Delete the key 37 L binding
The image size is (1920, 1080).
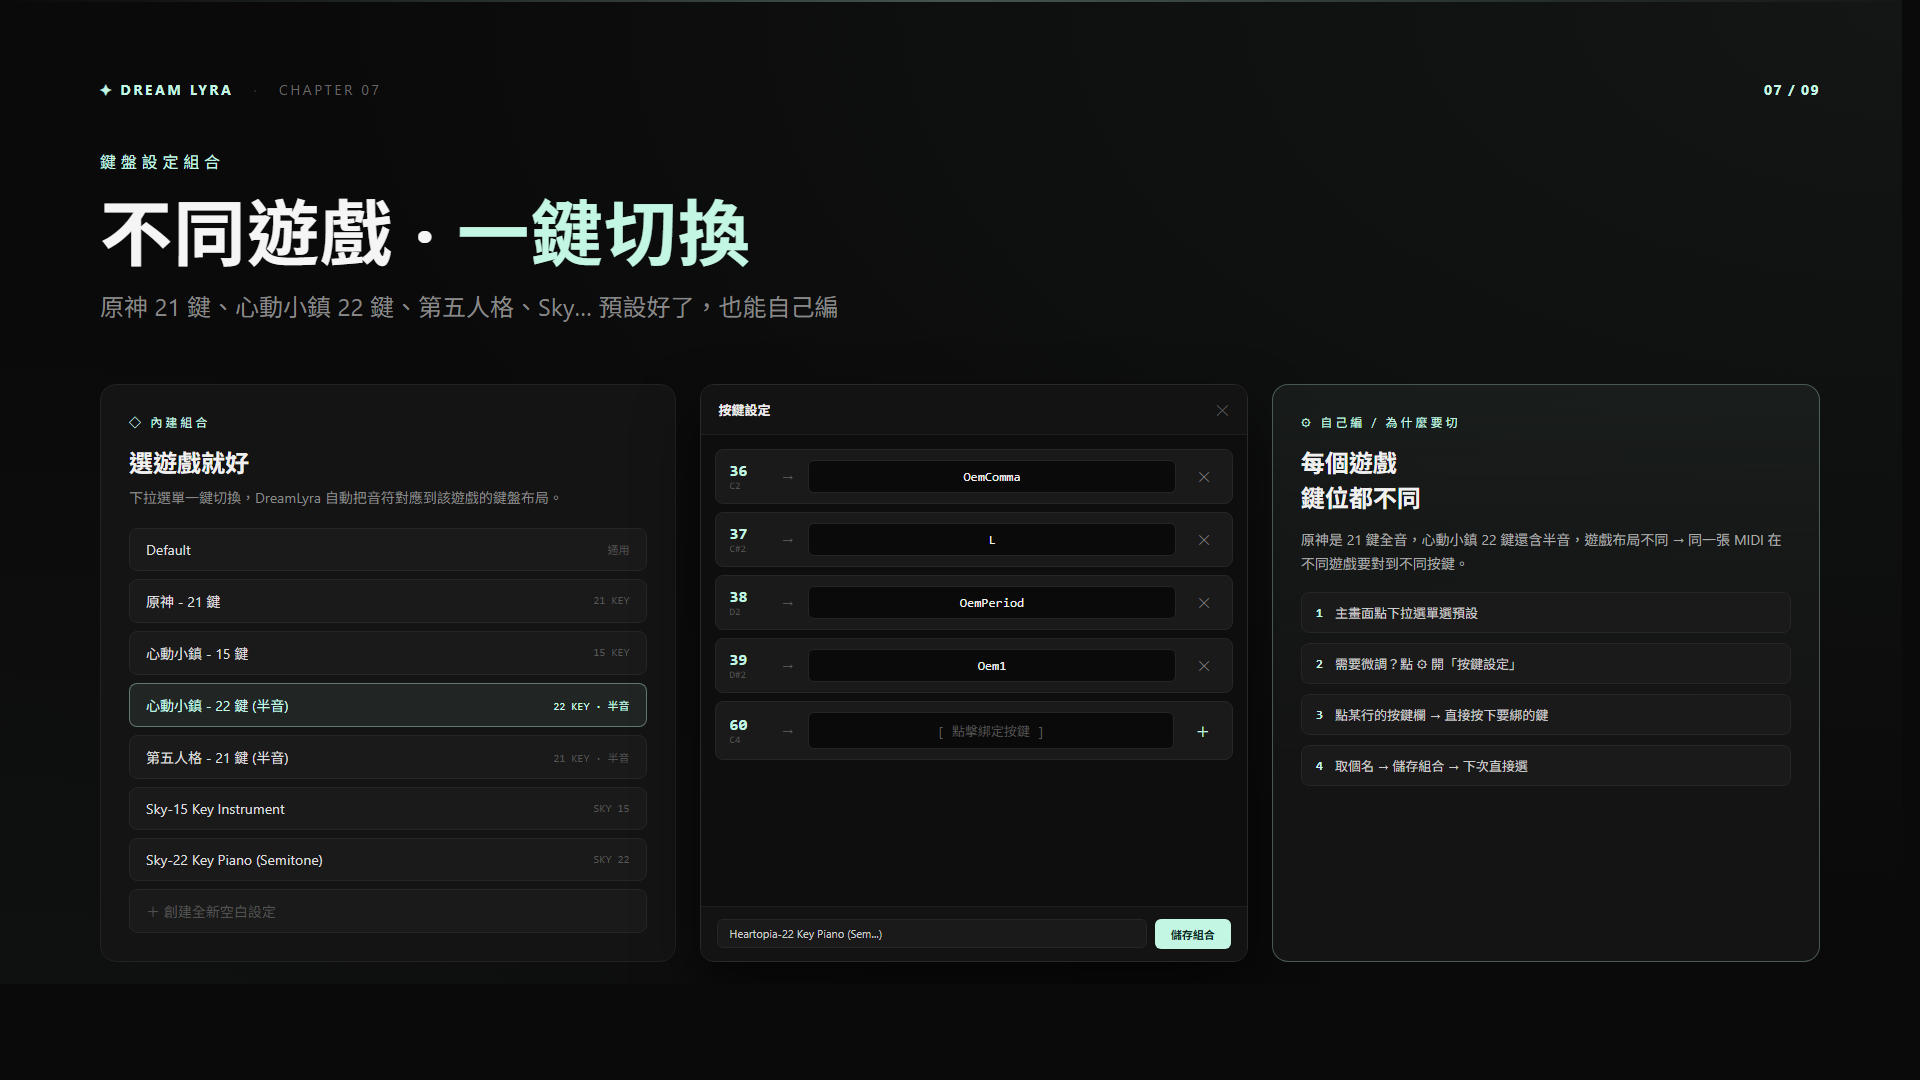(1204, 540)
